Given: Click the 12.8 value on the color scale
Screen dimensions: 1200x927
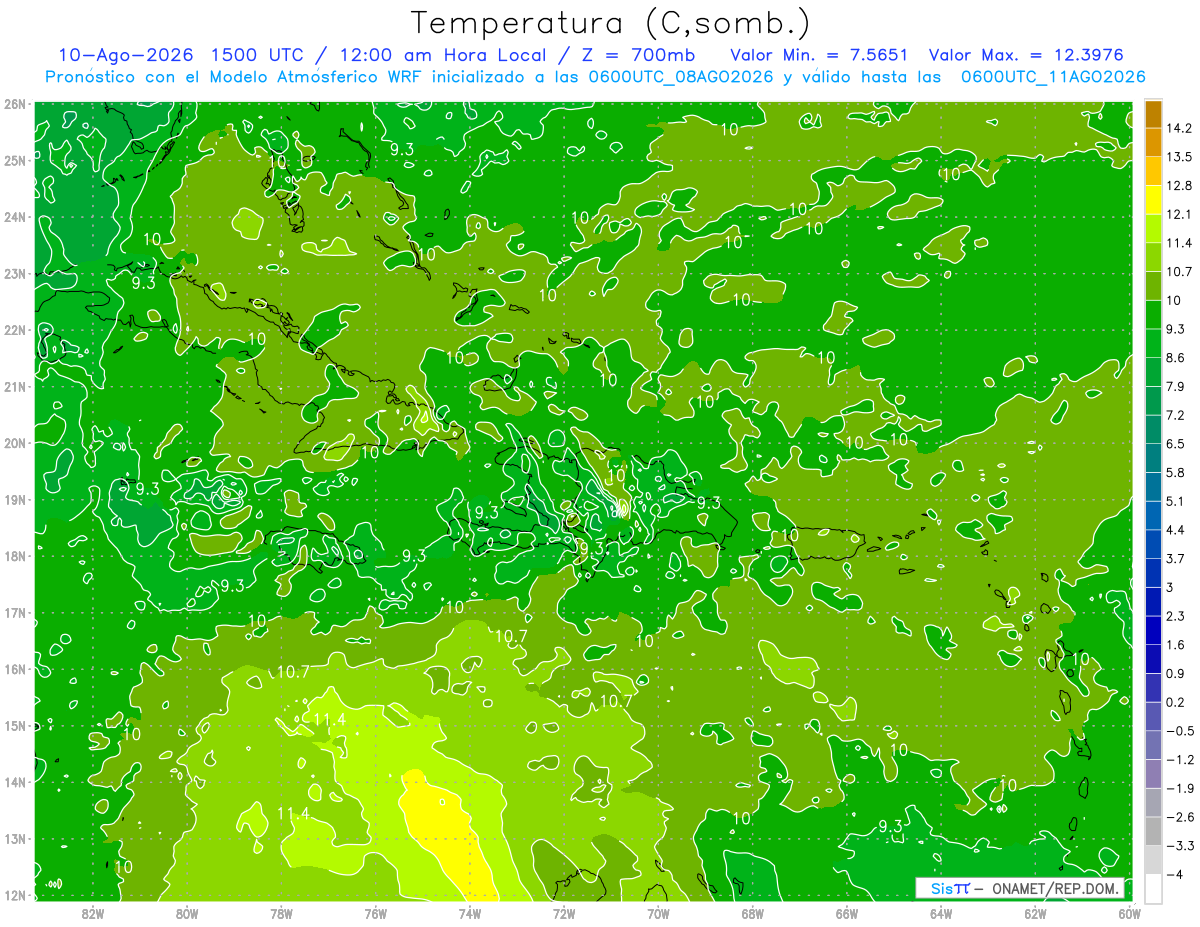Looking at the screenshot, I should tap(1180, 186).
